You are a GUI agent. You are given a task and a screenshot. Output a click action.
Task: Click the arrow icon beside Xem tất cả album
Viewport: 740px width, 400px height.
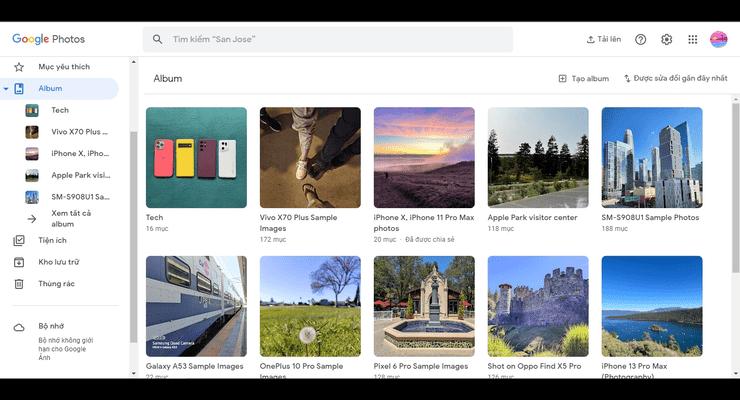pyautogui.click(x=32, y=219)
